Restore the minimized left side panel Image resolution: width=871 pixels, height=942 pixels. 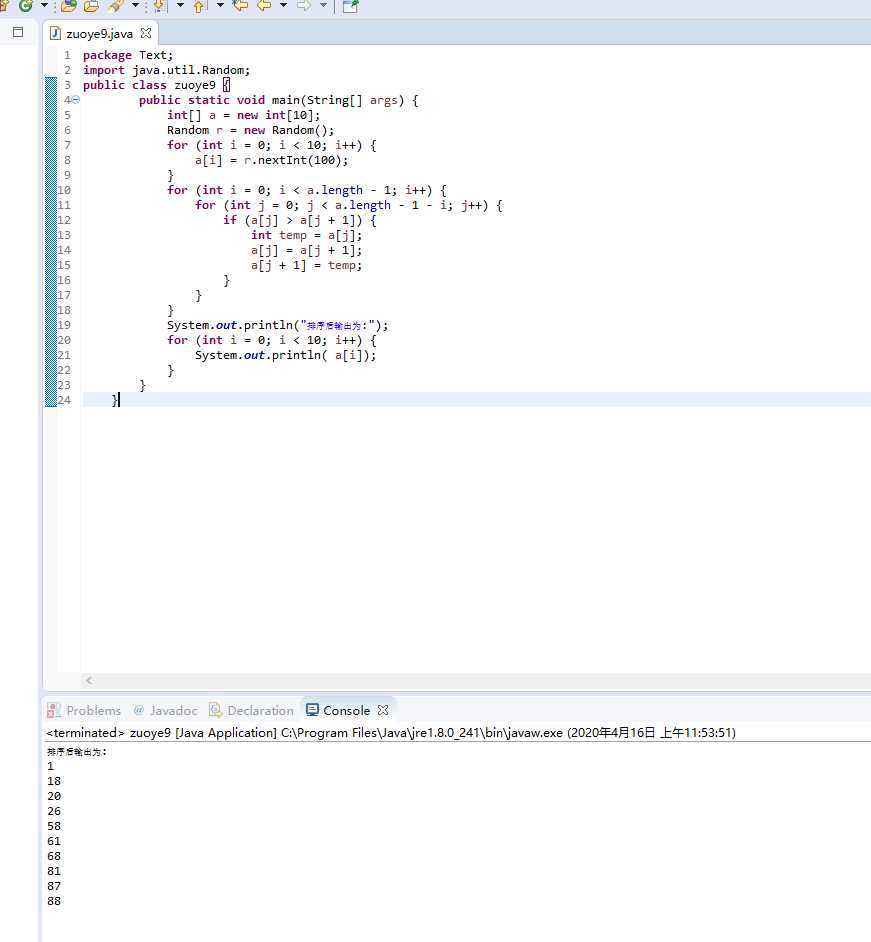(18, 32)
